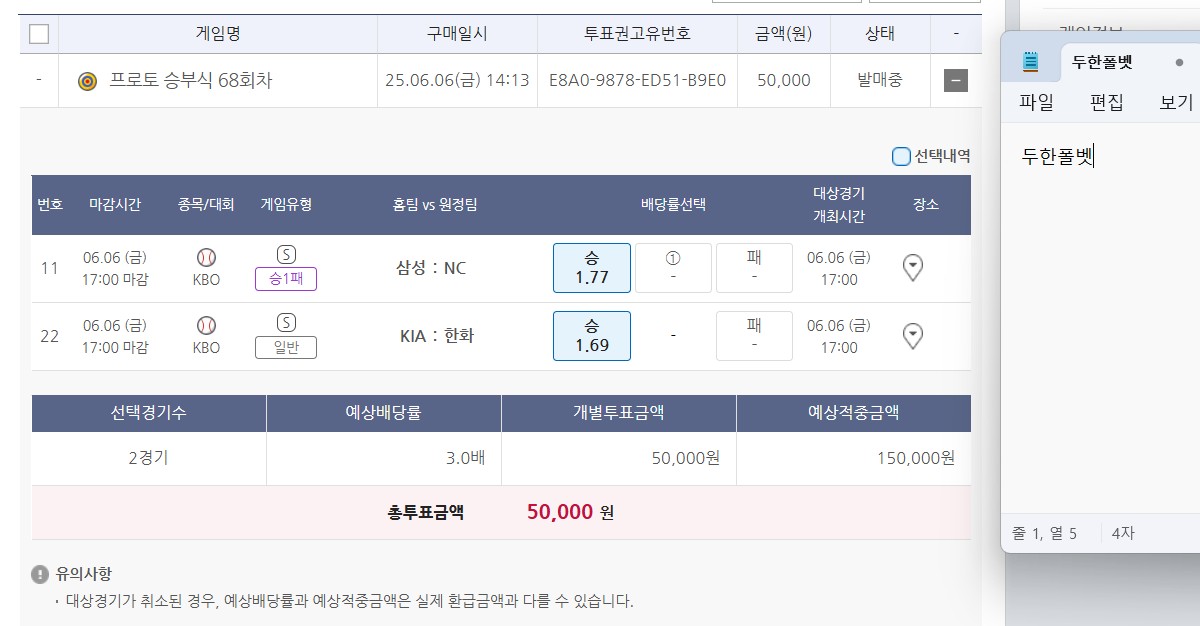Click the S badge on match 22
Screen dimensions: 1200x626
click(x=286, y=323)
